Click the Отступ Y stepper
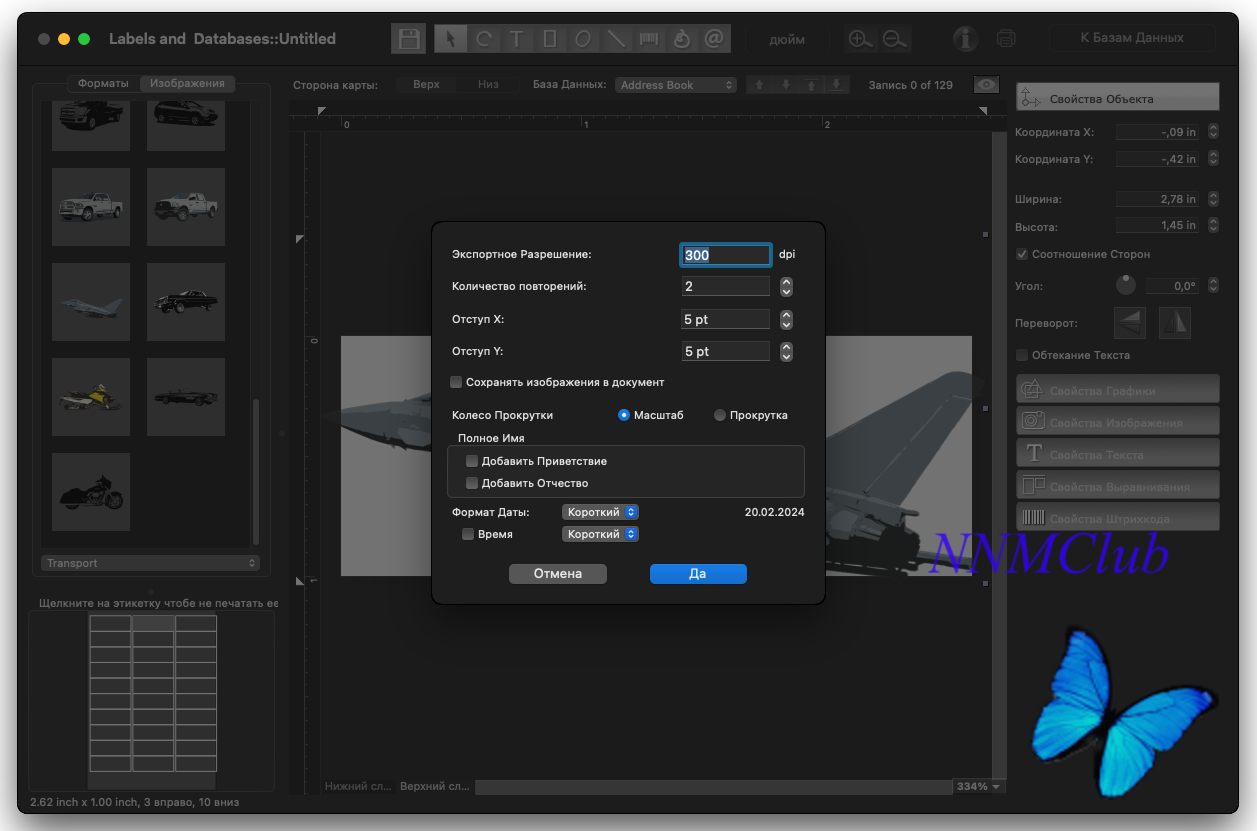Viewport: 1257px width, 831px height. [786, 351]
